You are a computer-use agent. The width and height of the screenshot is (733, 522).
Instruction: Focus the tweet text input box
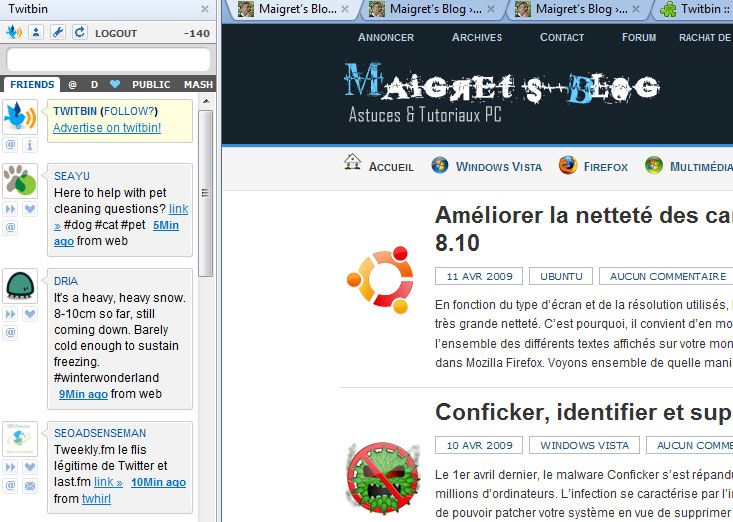[108, 60]
